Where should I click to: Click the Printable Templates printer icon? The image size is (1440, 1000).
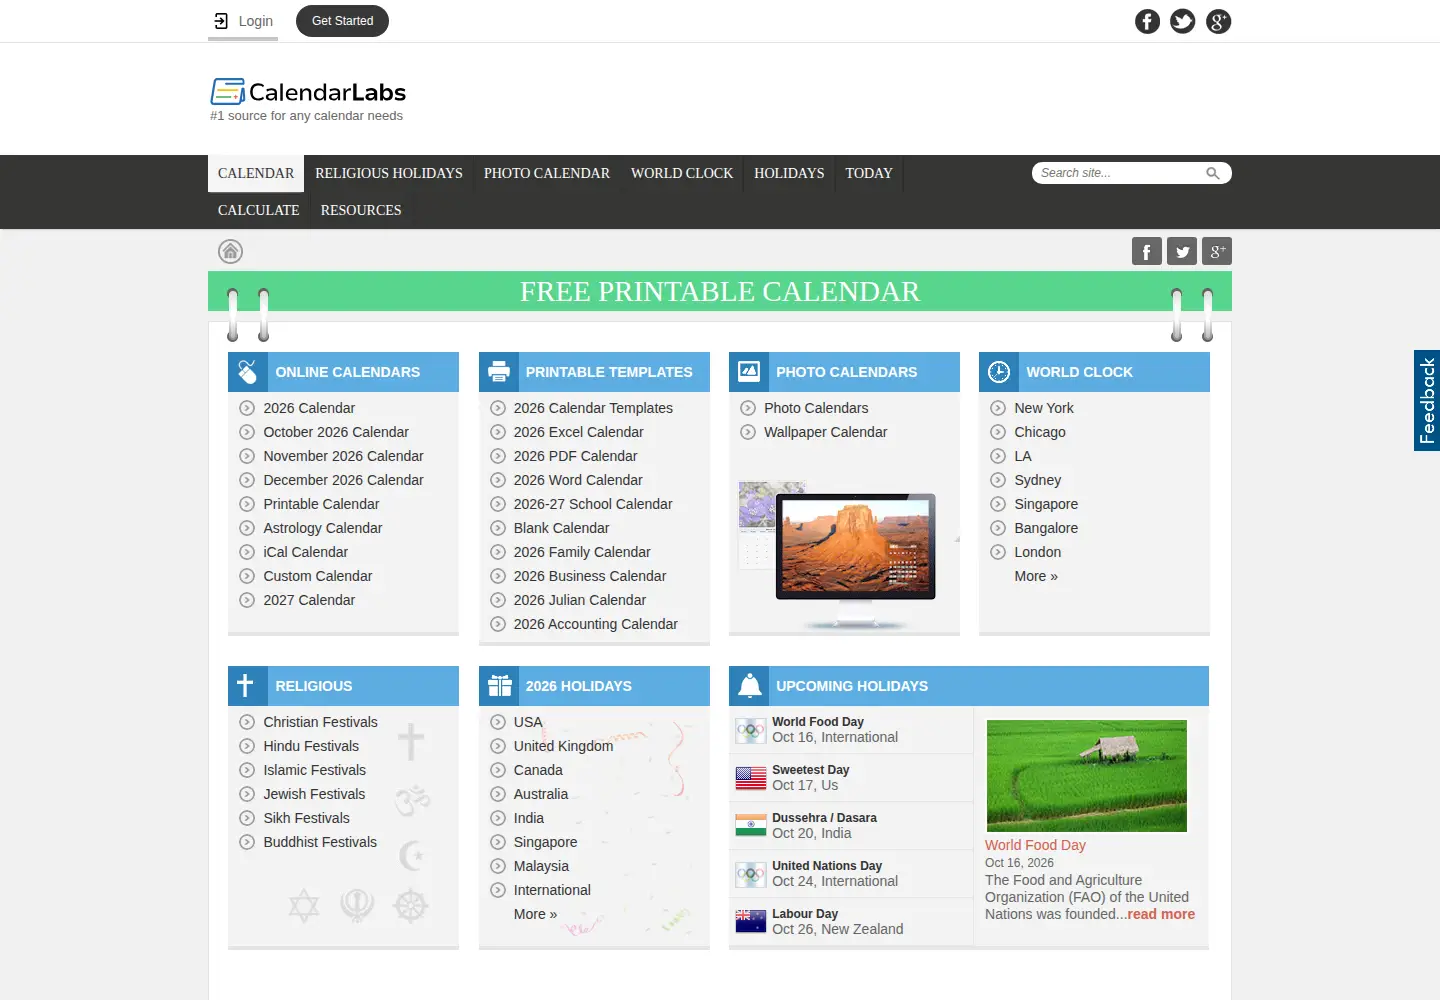coord(499,372)
